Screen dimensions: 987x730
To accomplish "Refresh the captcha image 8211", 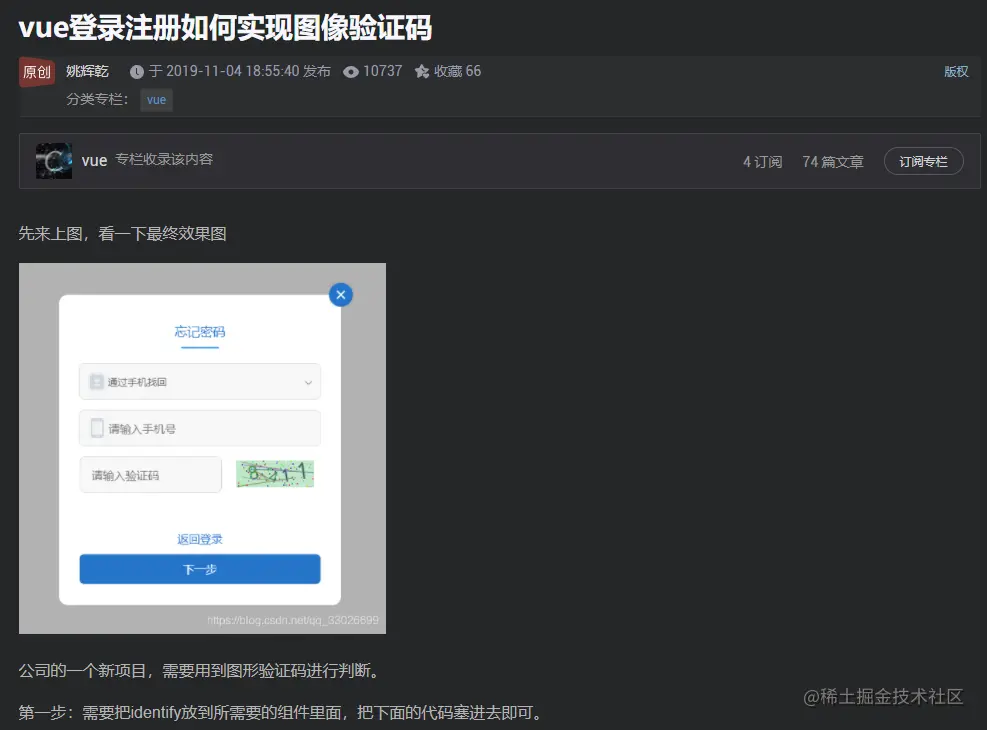I will click(x=275, y=474).
